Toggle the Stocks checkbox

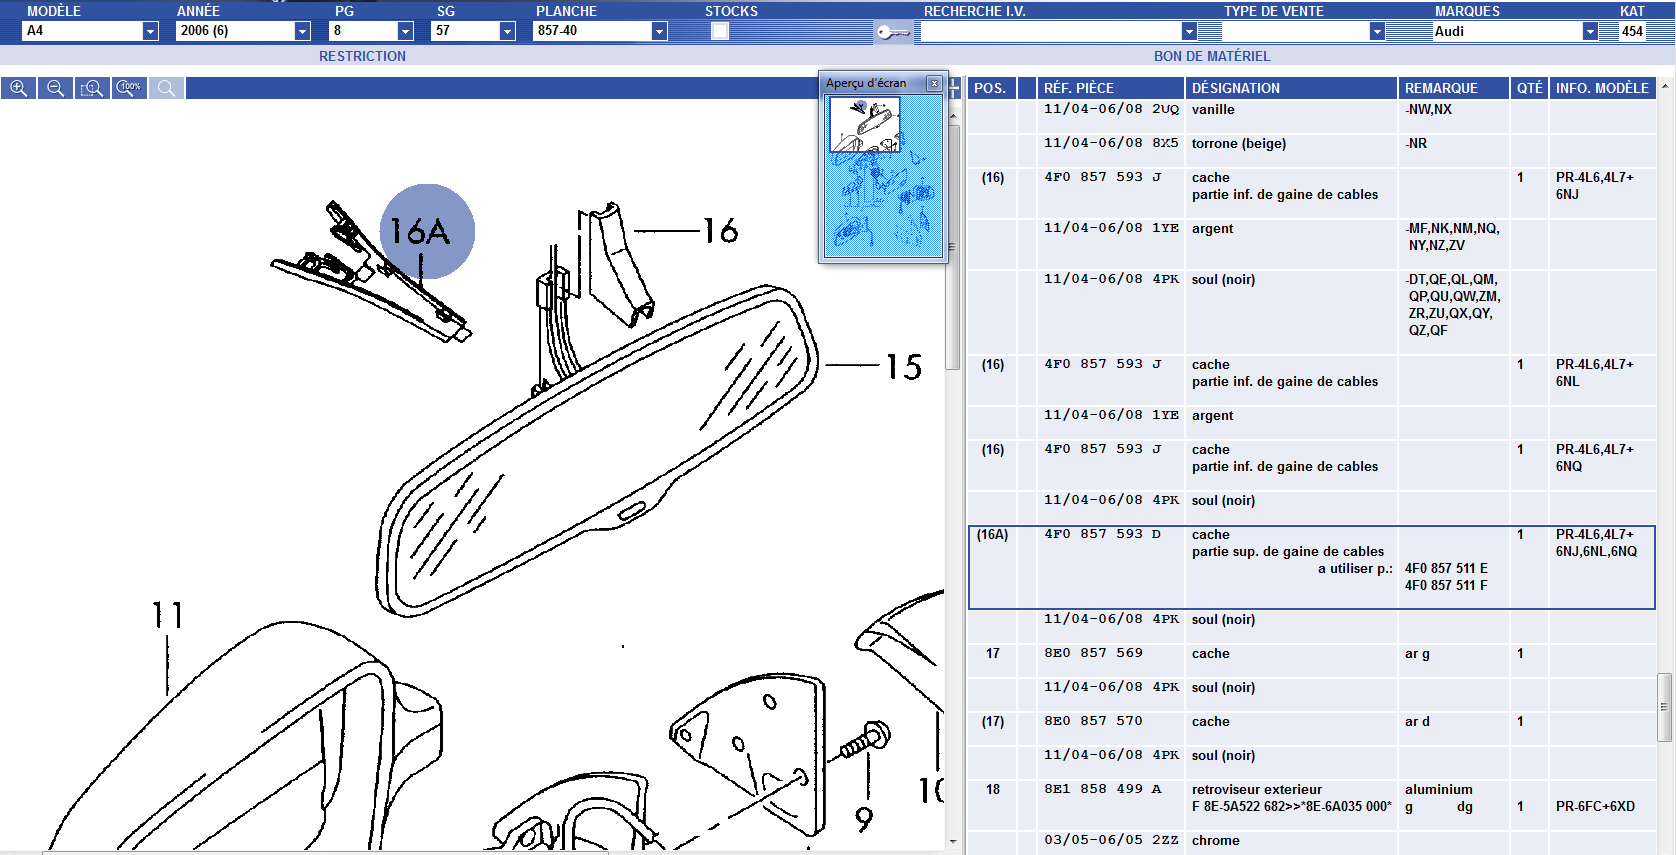(720, 31)
